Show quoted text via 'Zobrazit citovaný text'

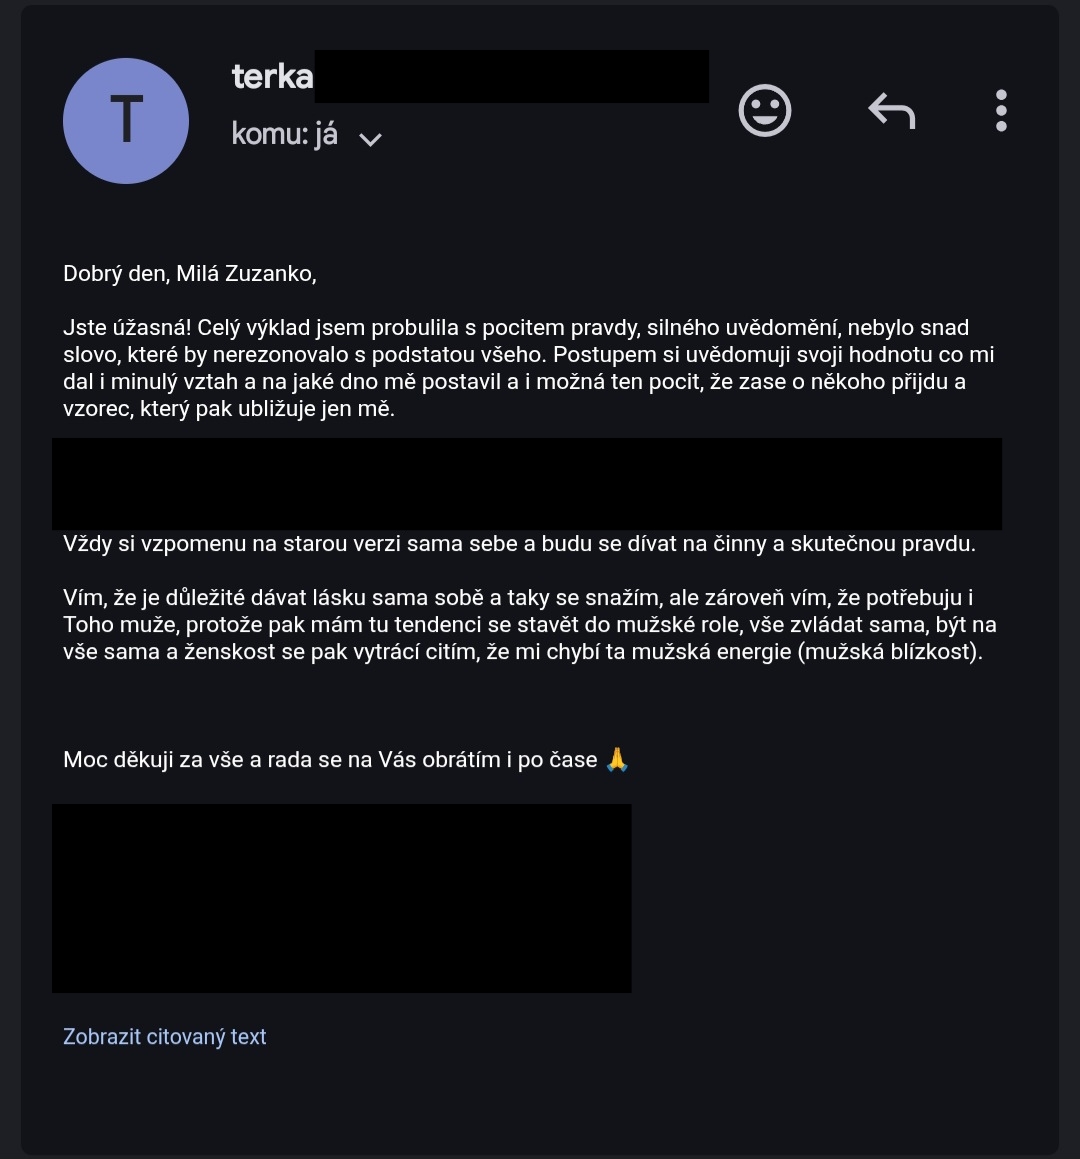pyautogui.click(x=165, y=1036)
